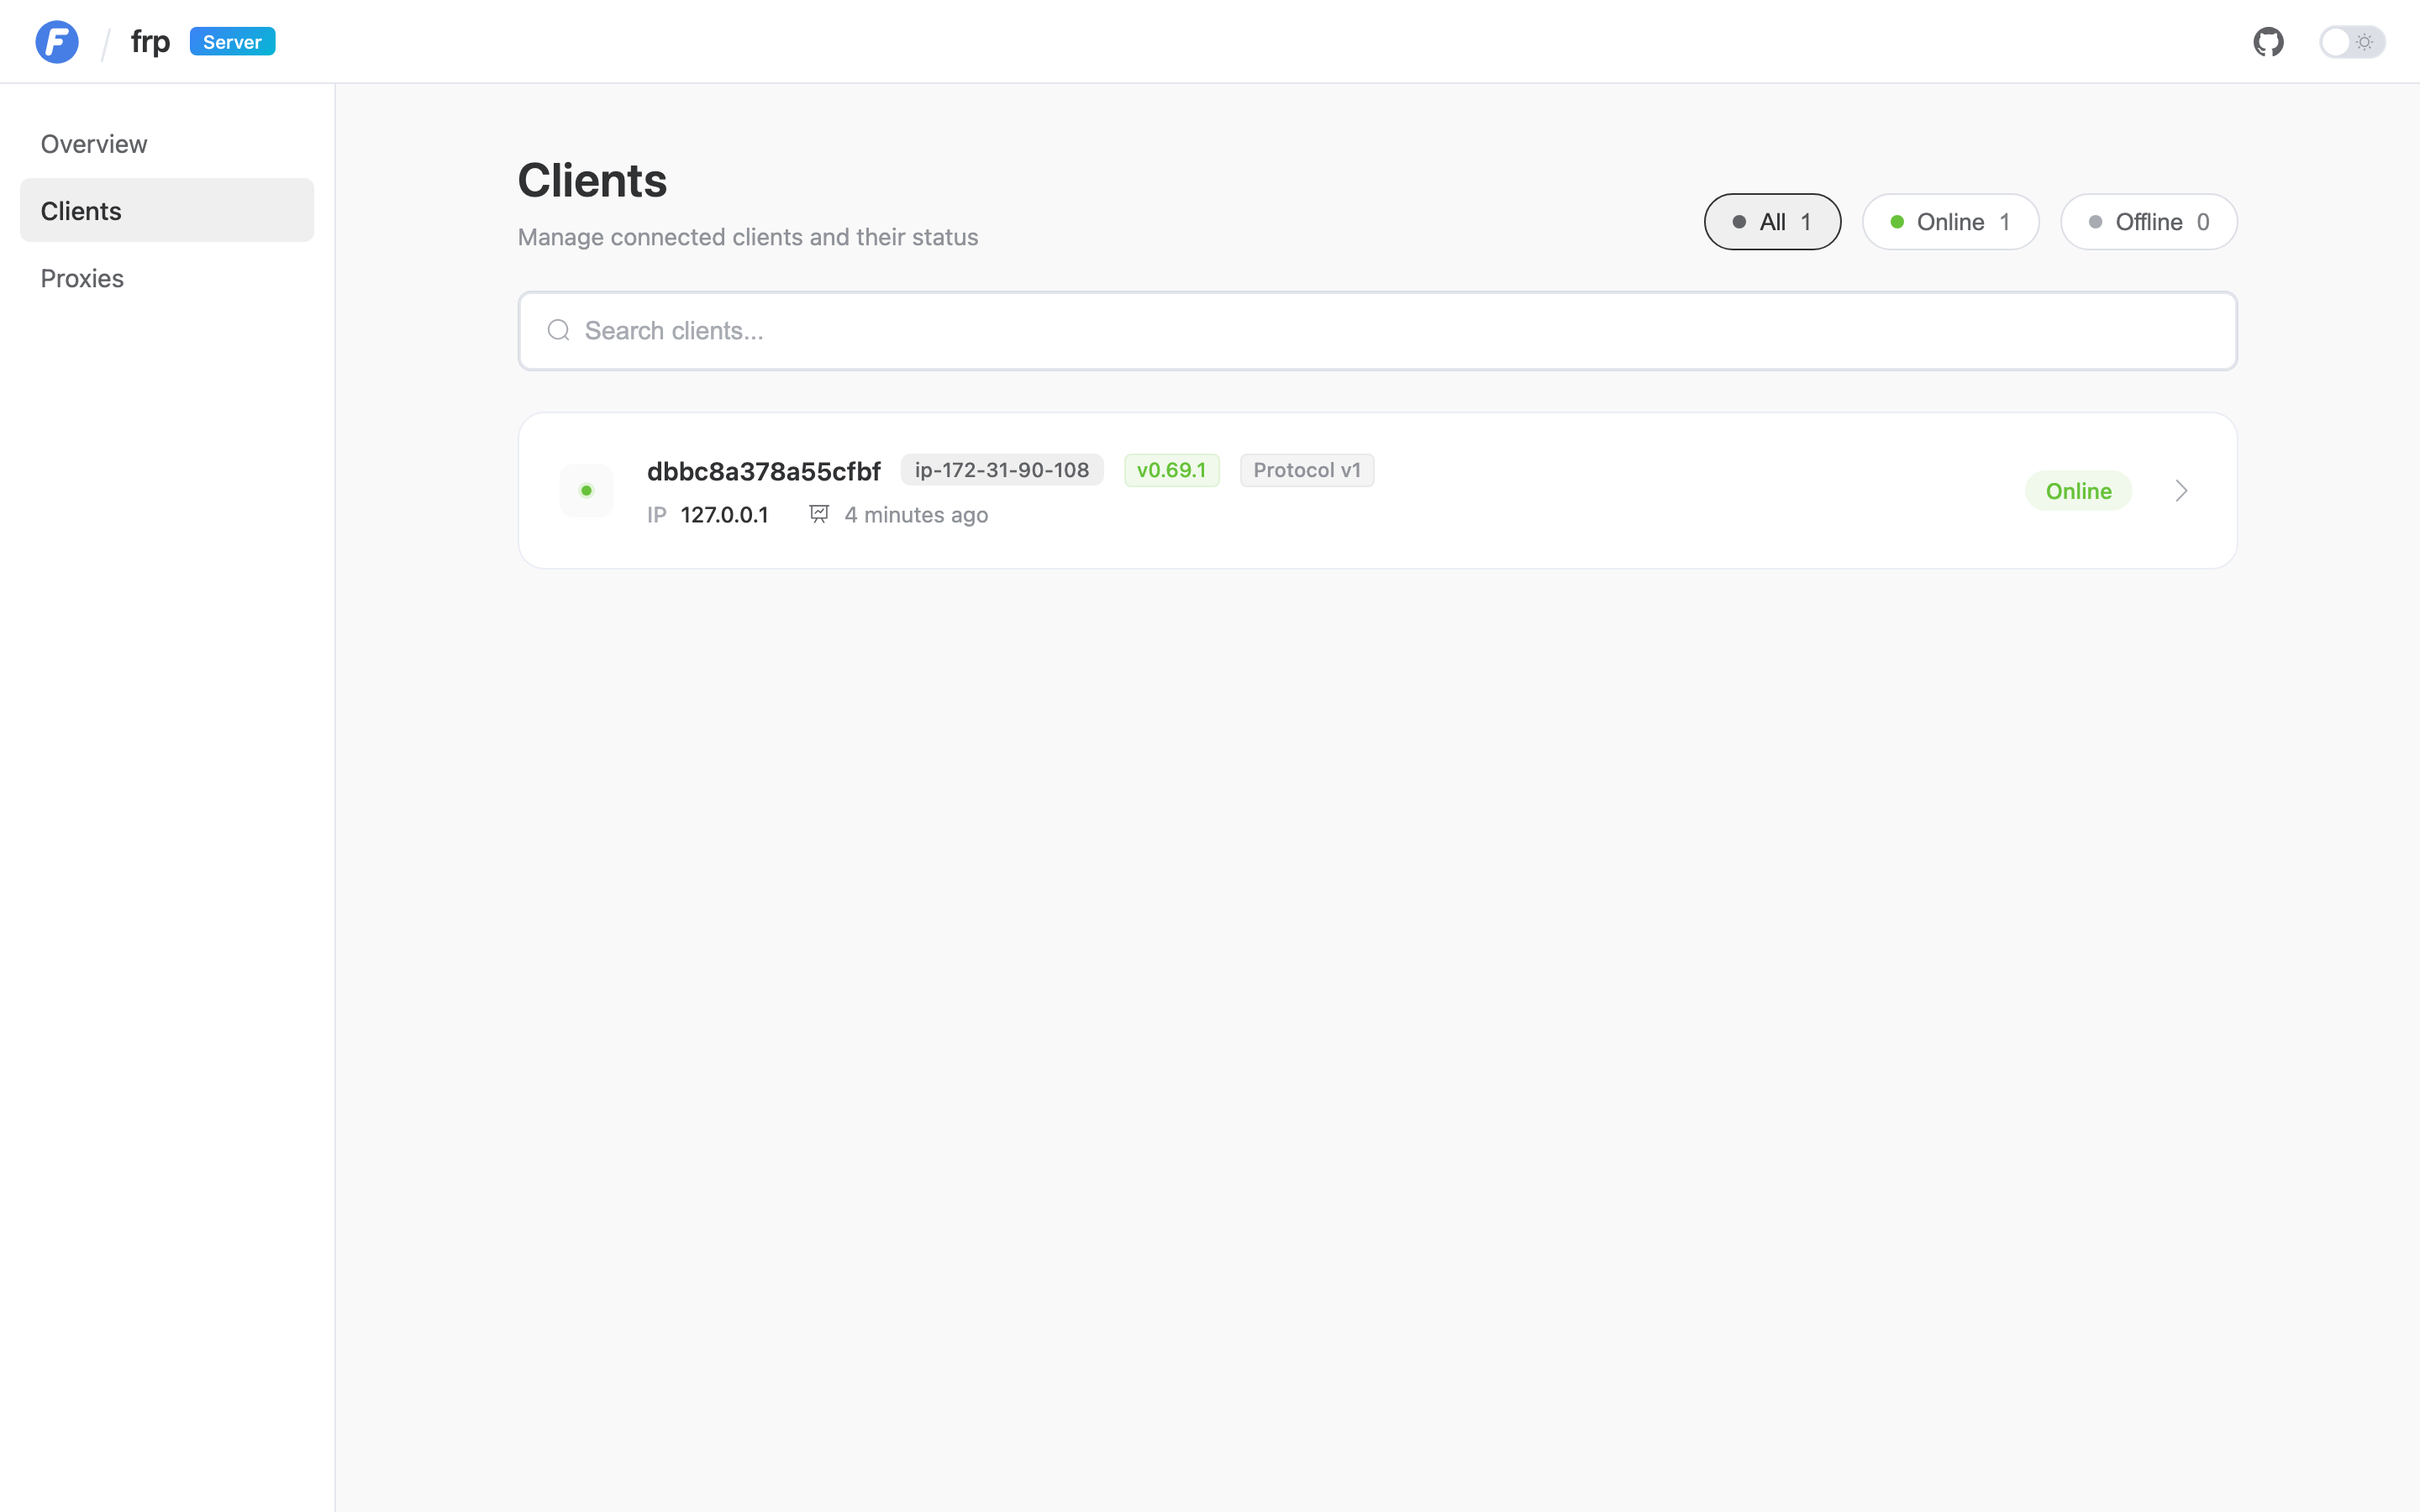Click the ip-172-31-90-108 hostname tag
Image resolution: width=2420 pixels, height=1512 pixels.
[1002, 470]
